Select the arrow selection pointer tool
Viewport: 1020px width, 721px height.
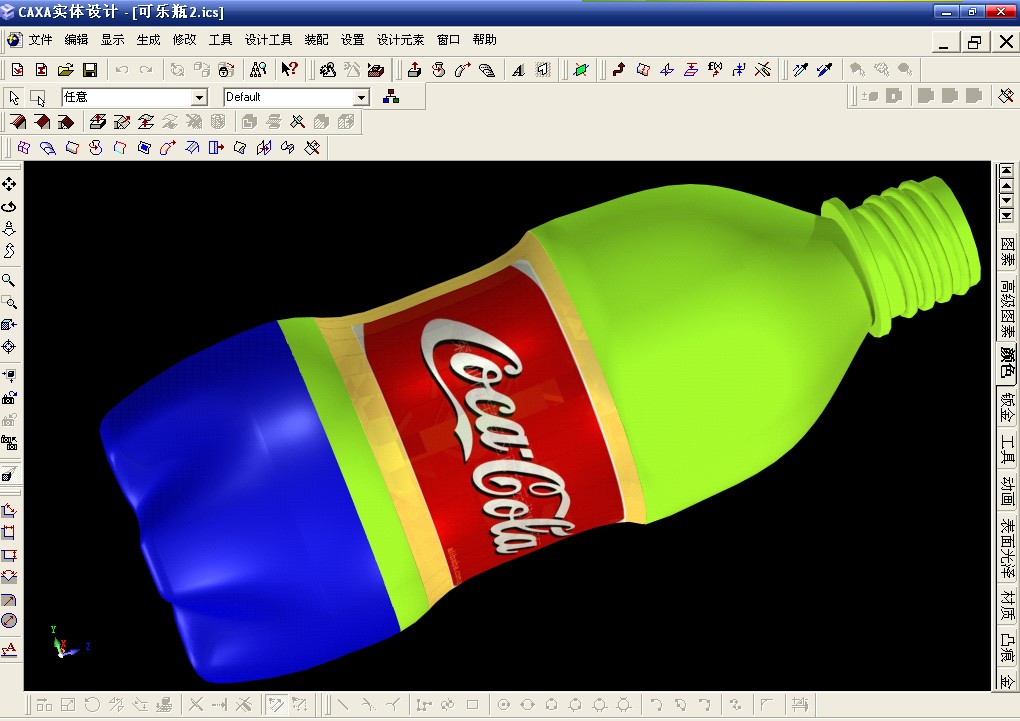(x=14, y=98)
